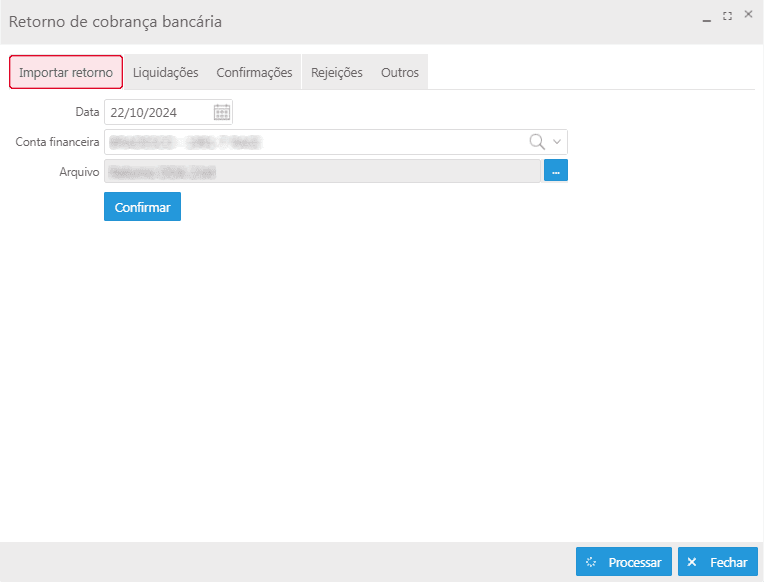The image size is (764, 582).
Task: Click the Fechar button at bottom
Action: tap(717, 562)
